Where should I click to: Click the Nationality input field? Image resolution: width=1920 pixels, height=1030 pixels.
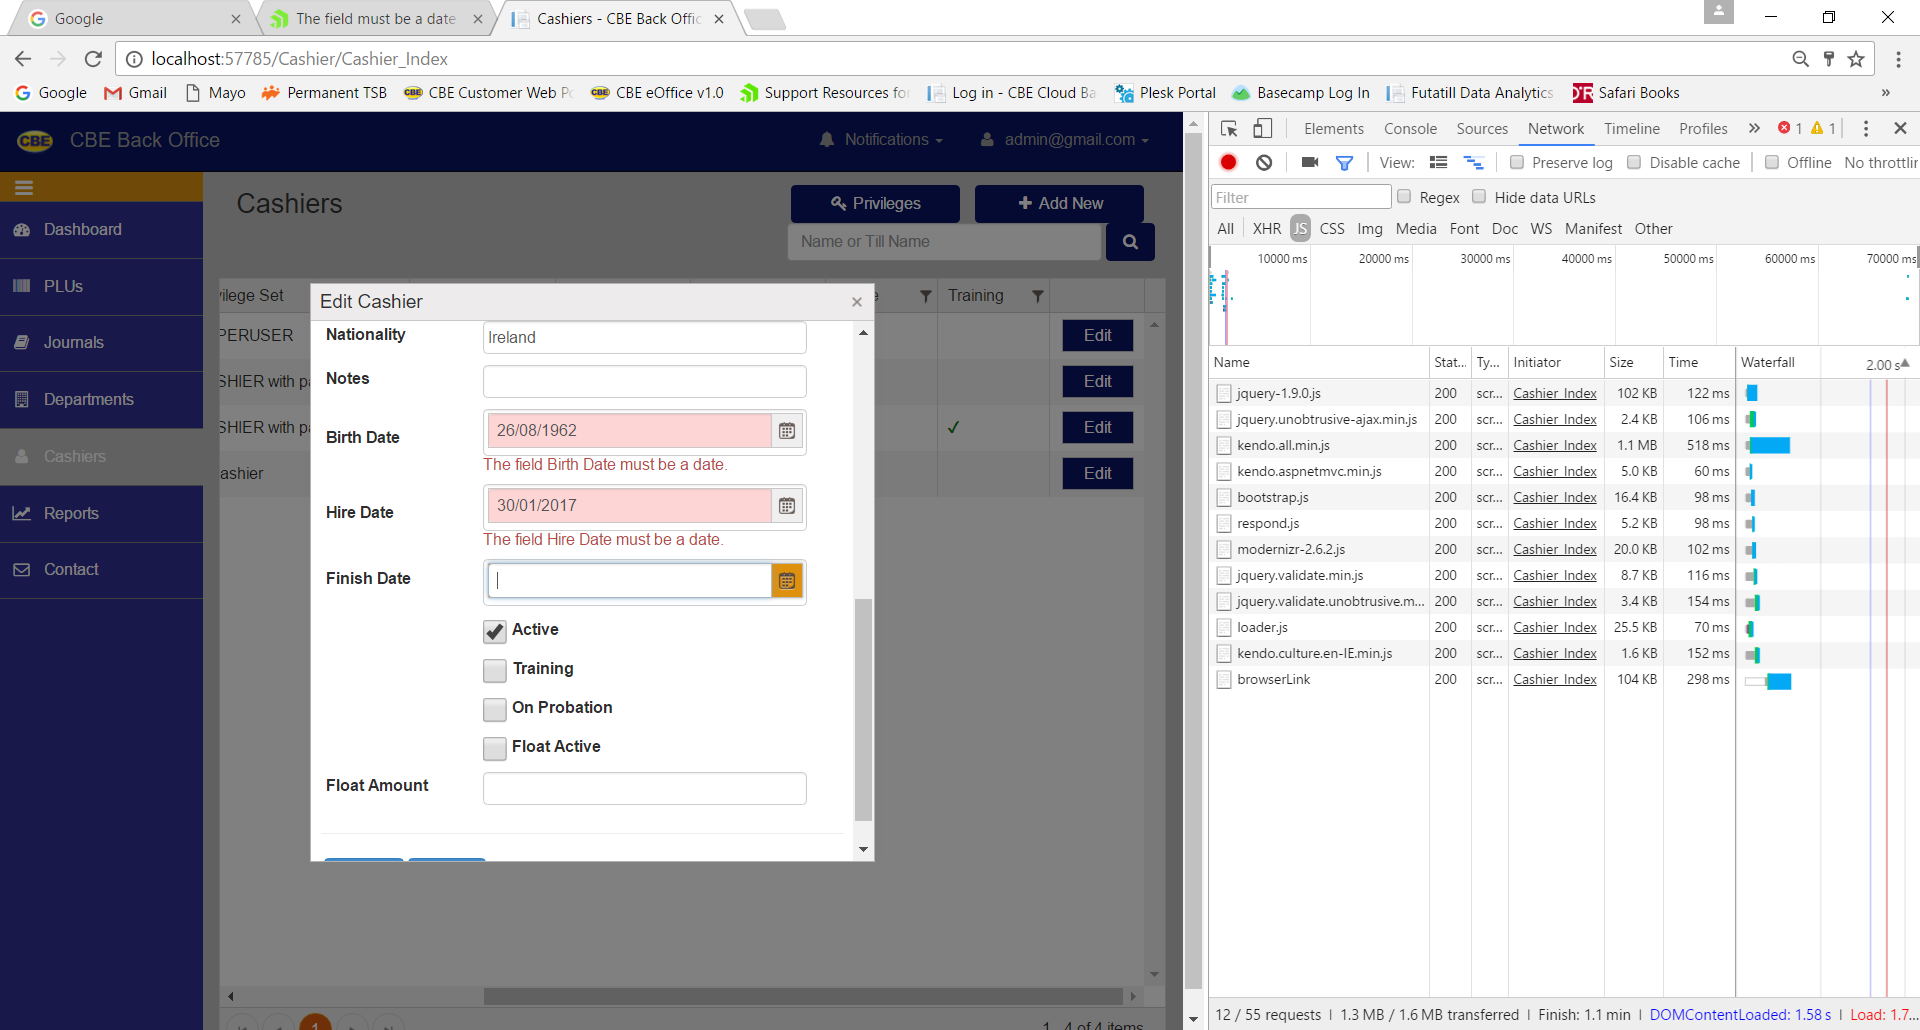click(645, 338)
